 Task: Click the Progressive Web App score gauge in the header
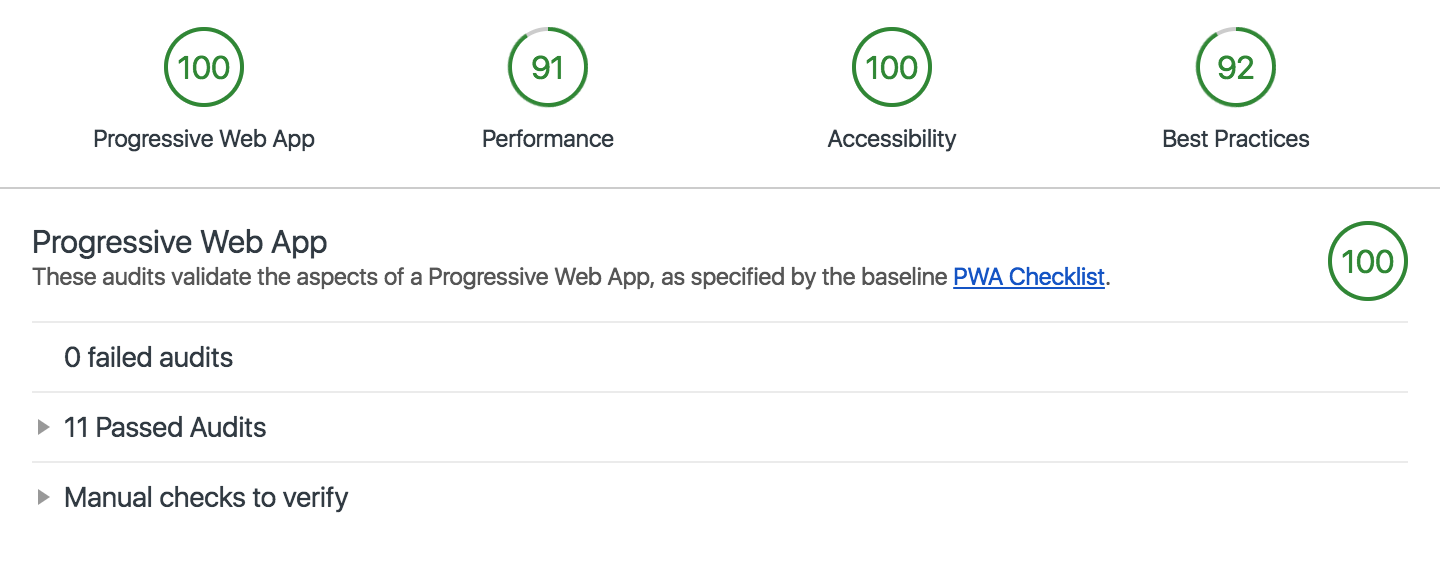pos(204,67)
